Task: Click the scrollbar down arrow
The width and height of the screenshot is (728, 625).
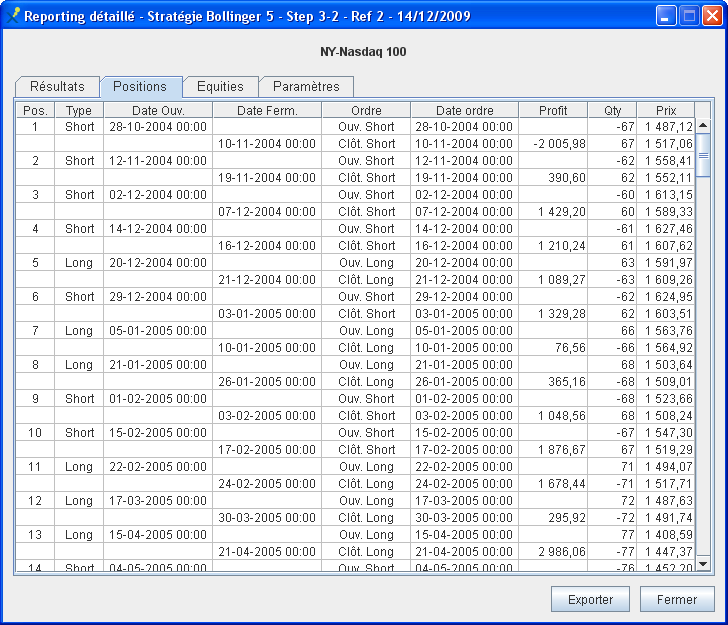Action: point(702,564)
